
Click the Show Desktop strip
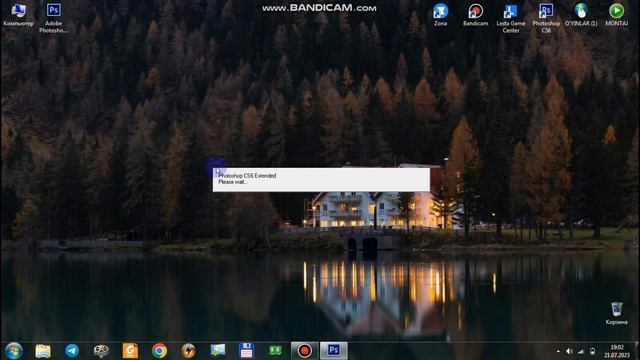click(637, 351)
